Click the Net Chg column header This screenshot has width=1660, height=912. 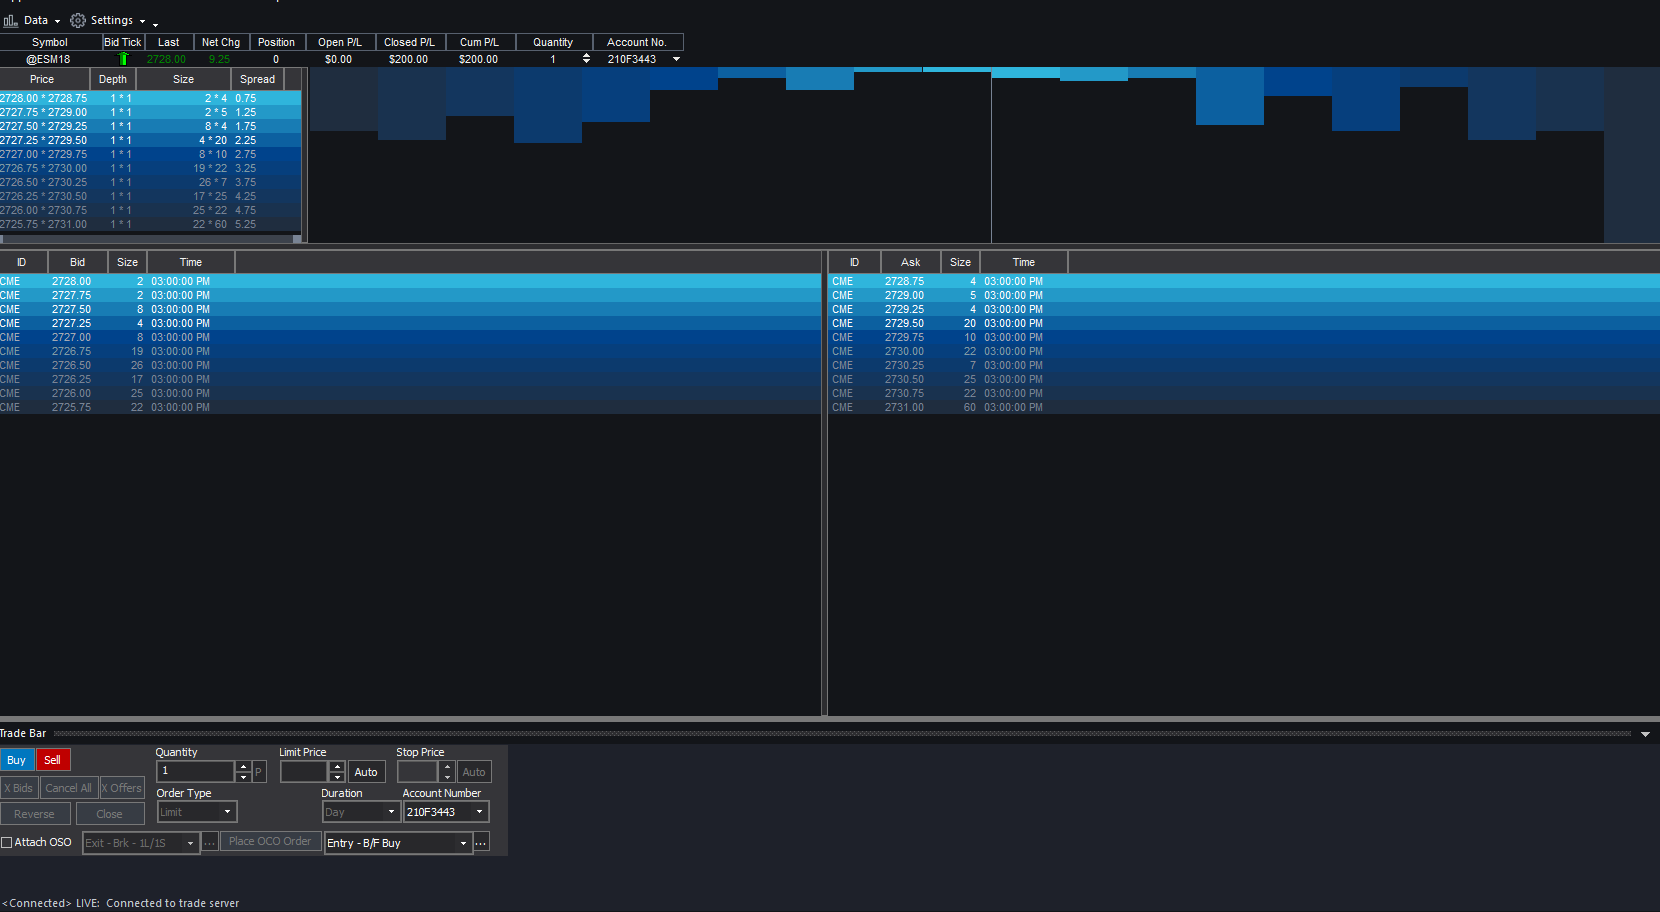click(221, 42)
